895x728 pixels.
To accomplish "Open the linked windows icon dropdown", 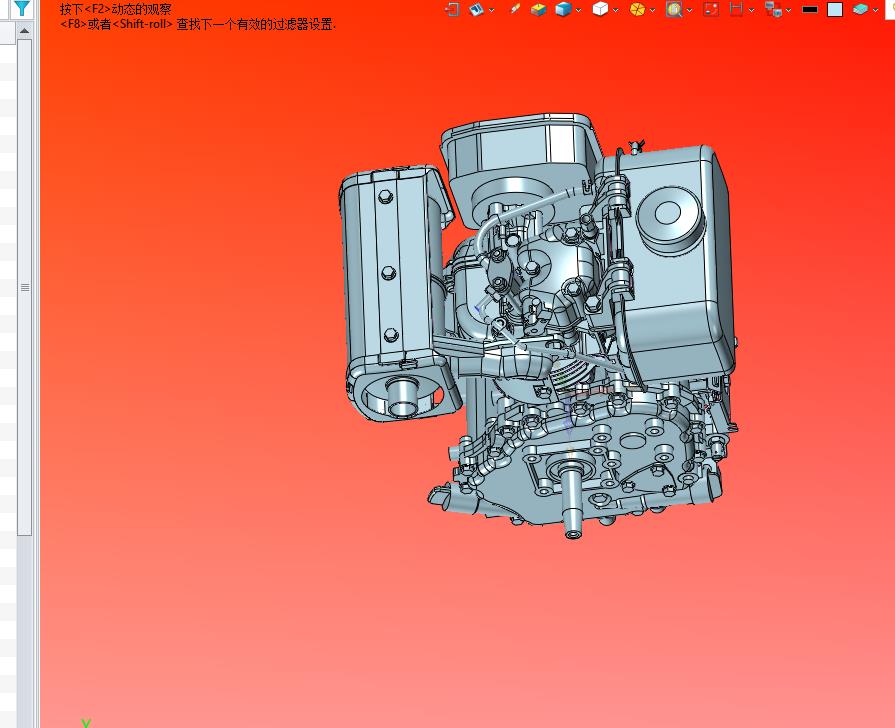I will [x=788, y=10].
